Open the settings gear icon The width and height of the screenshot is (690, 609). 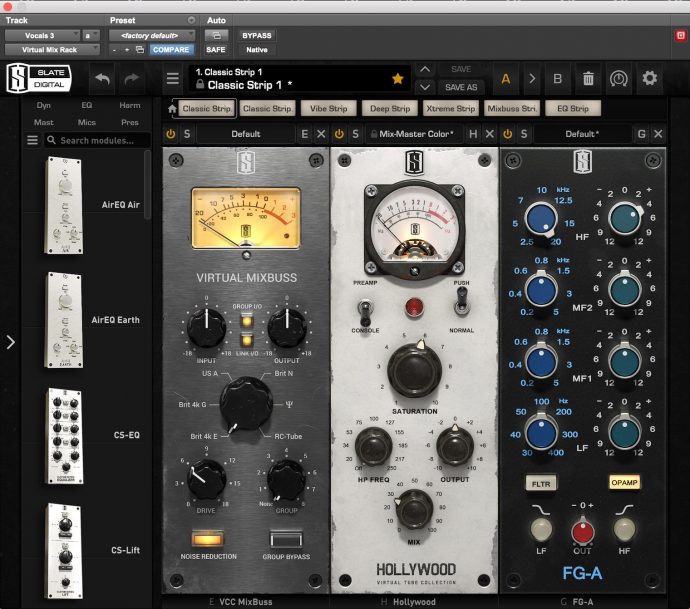pos(650,79)
